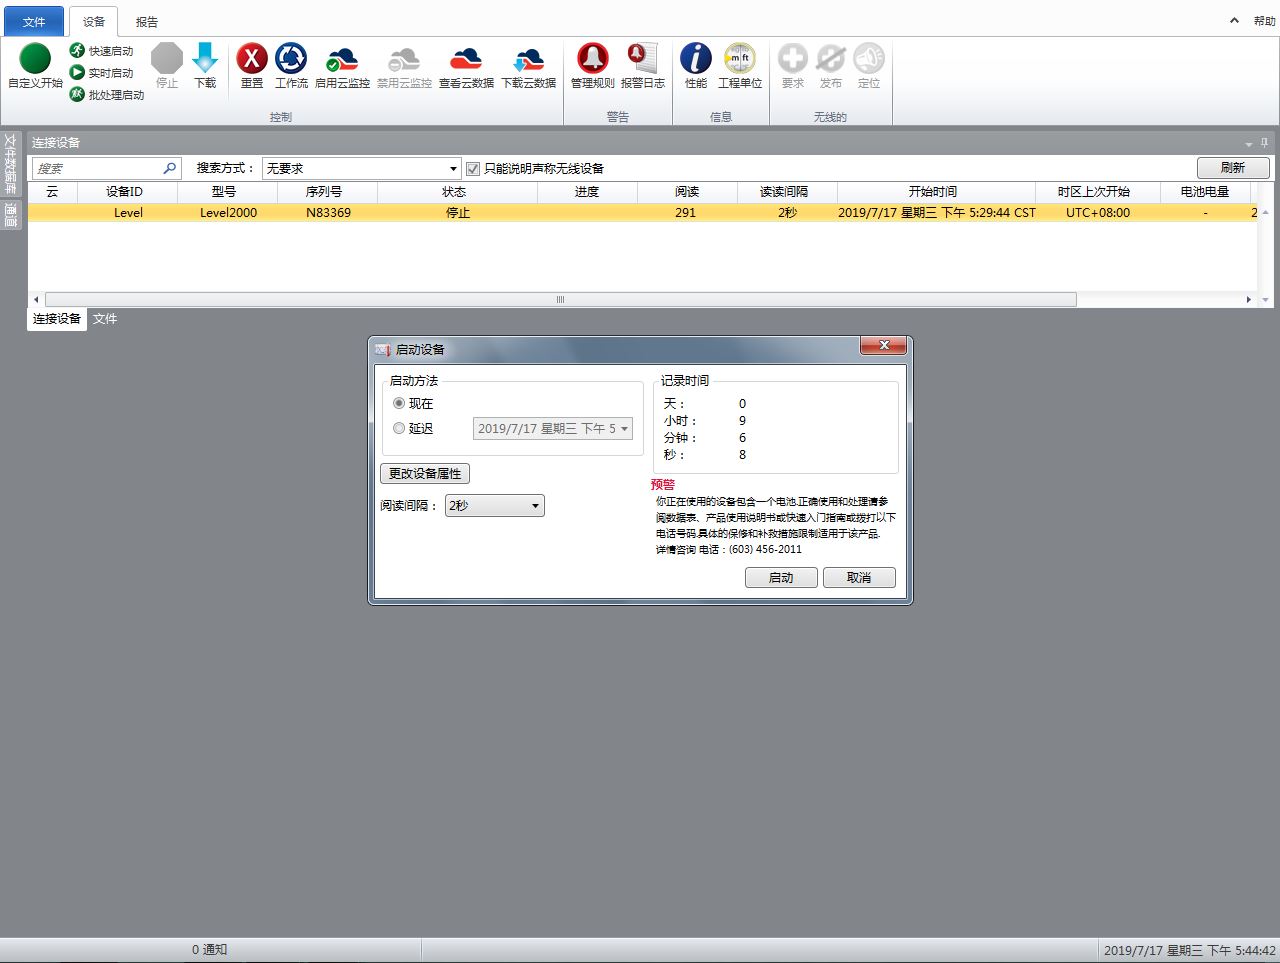Image resolution: width=1280 pixels, height=963 pixels.
Task: Click the green 自定义开始 start icon
Action: point(35,59)
